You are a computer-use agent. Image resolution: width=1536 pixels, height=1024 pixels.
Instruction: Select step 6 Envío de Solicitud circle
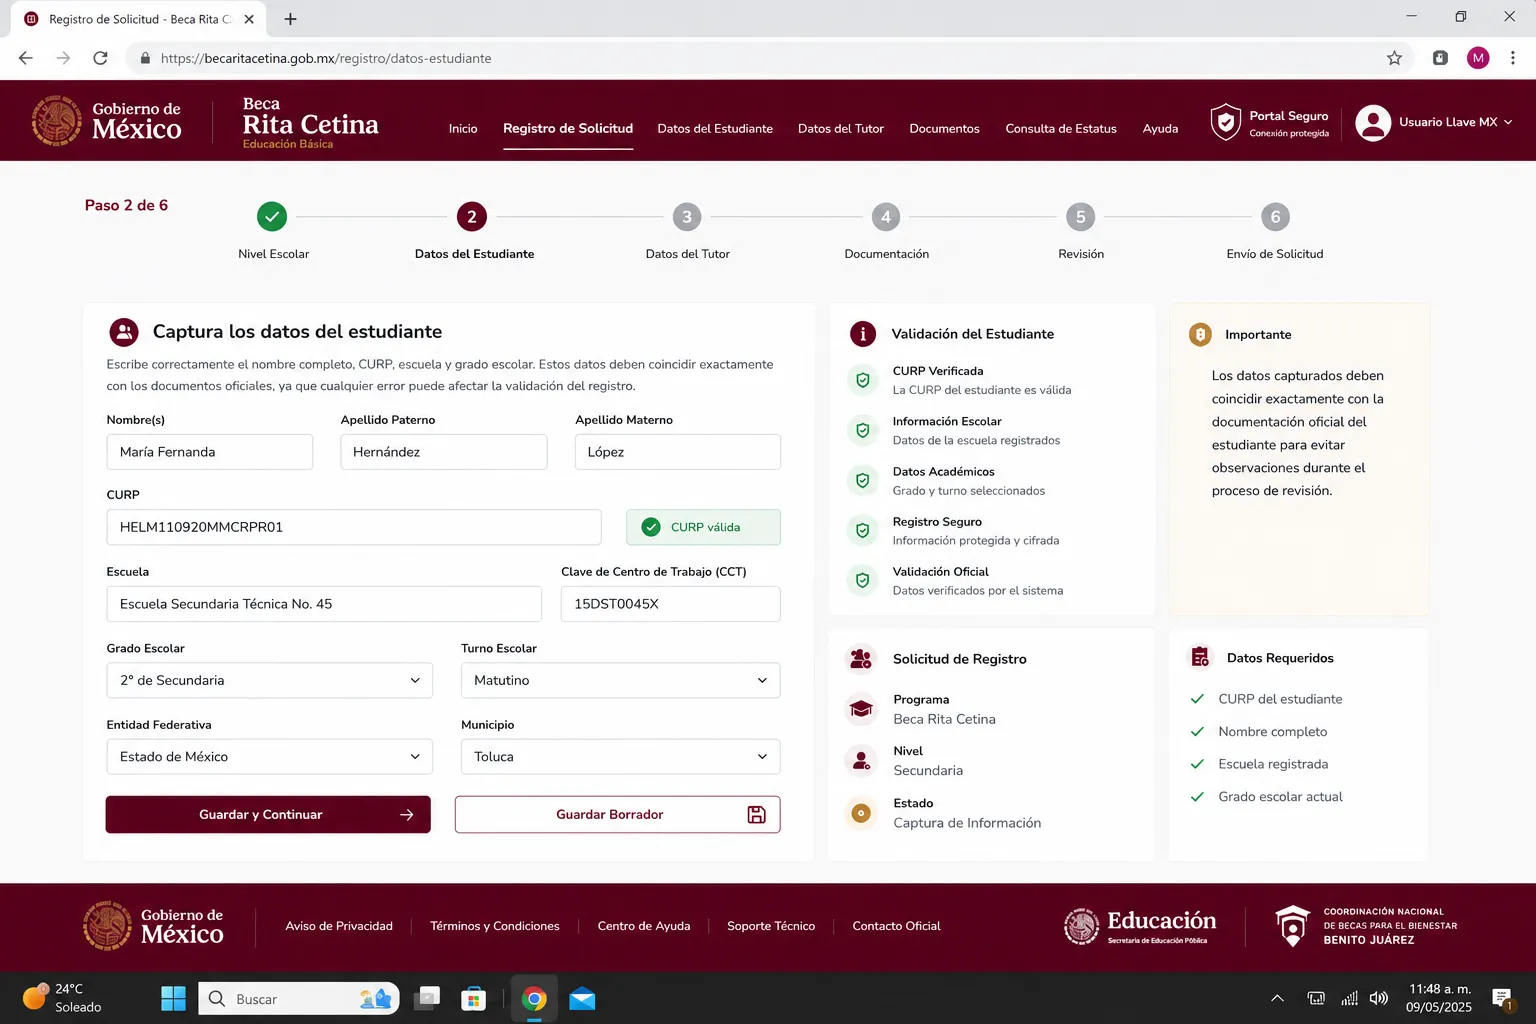point(1275,216)
